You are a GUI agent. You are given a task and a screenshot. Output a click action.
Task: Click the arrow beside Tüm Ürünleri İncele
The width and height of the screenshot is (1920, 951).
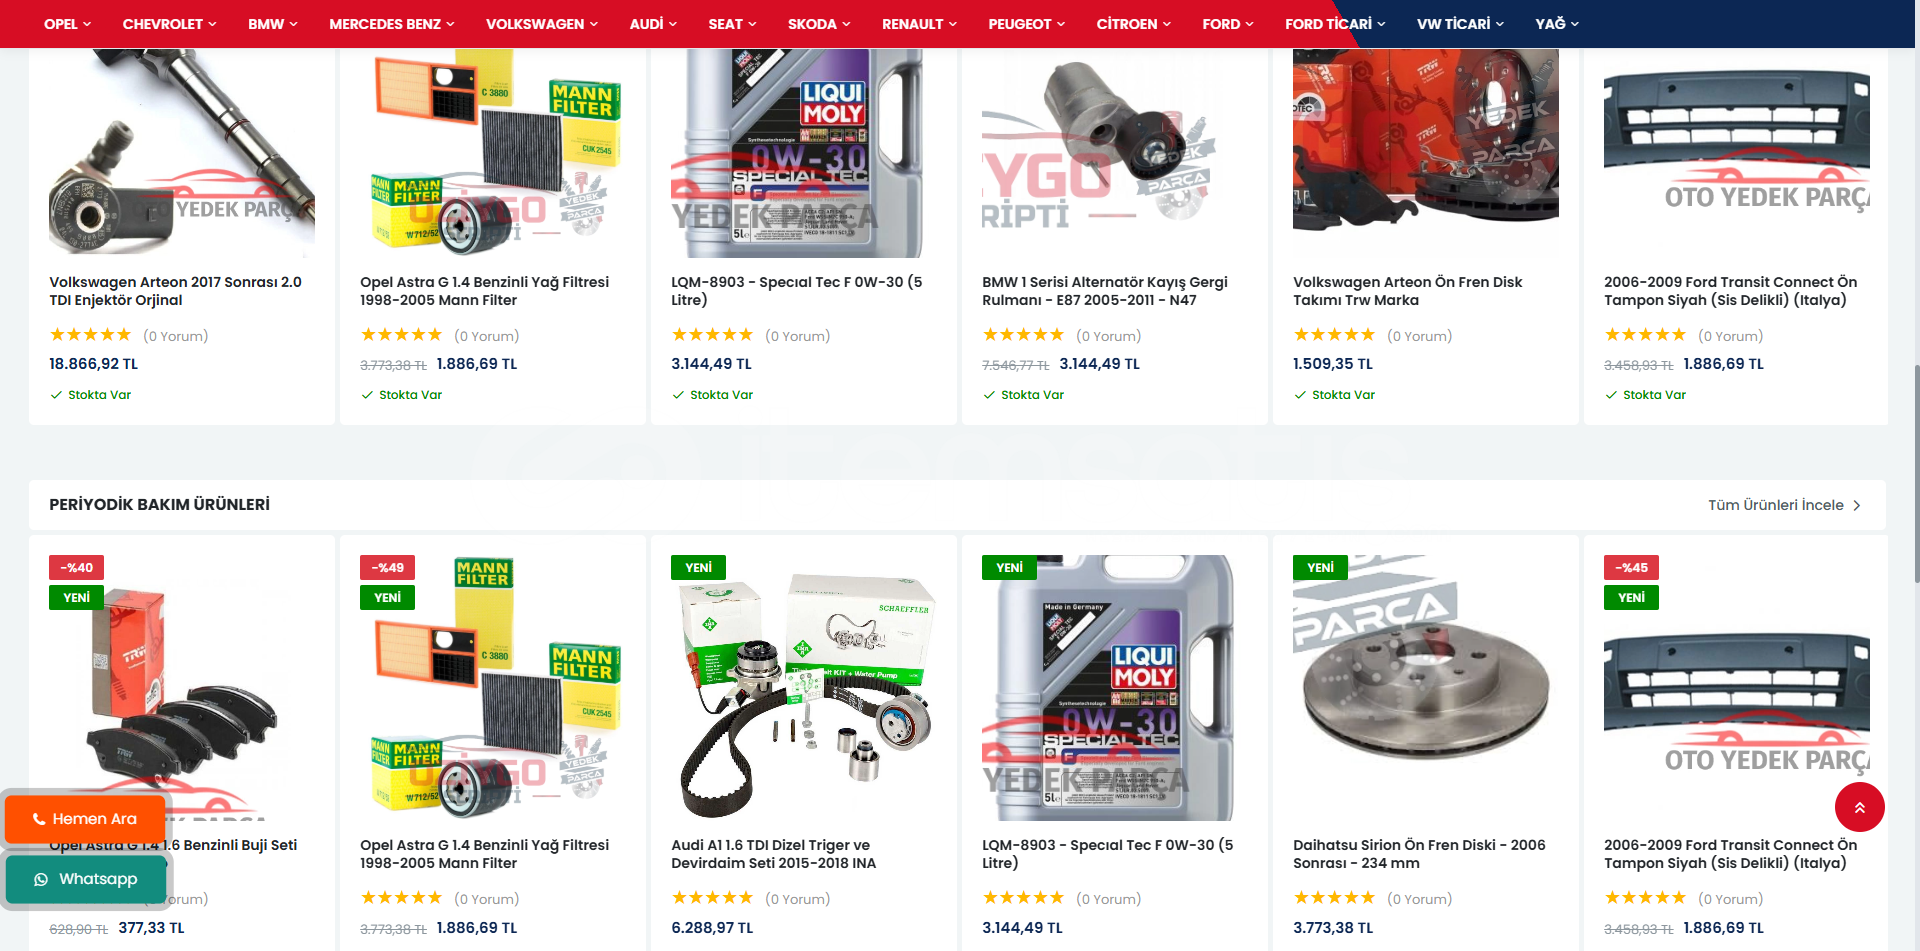click(x=1857, y=505)
